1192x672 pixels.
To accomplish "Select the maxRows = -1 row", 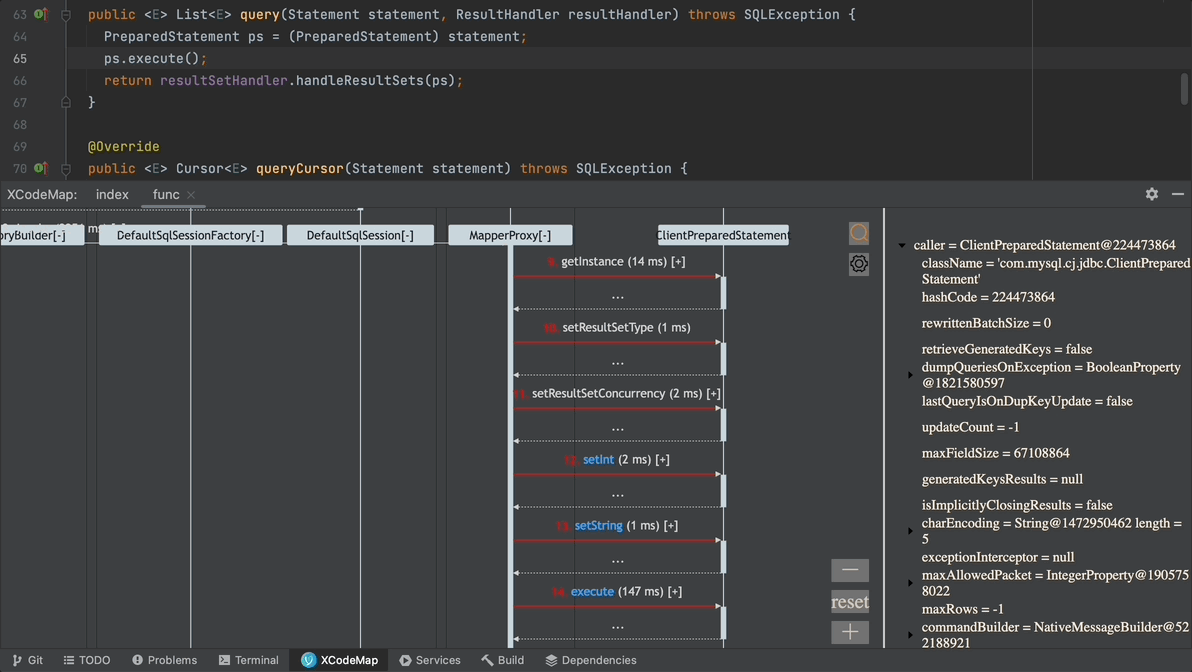I will [x=962, y=609].
